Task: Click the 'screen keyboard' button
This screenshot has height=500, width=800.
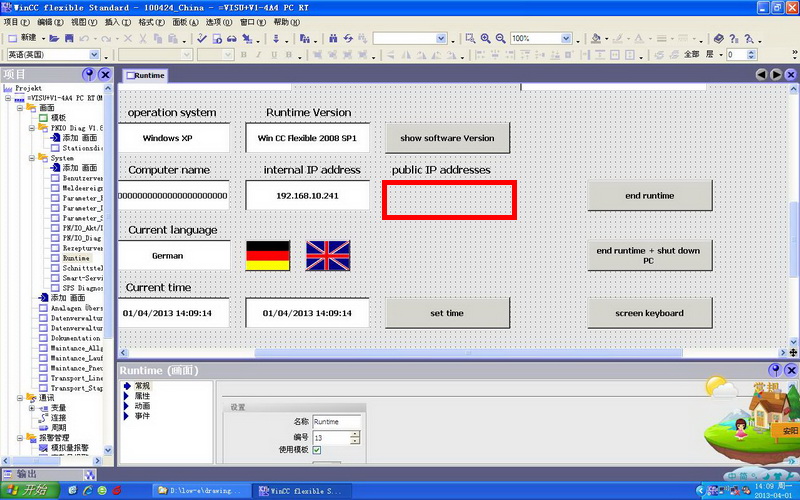Action: 650,313
